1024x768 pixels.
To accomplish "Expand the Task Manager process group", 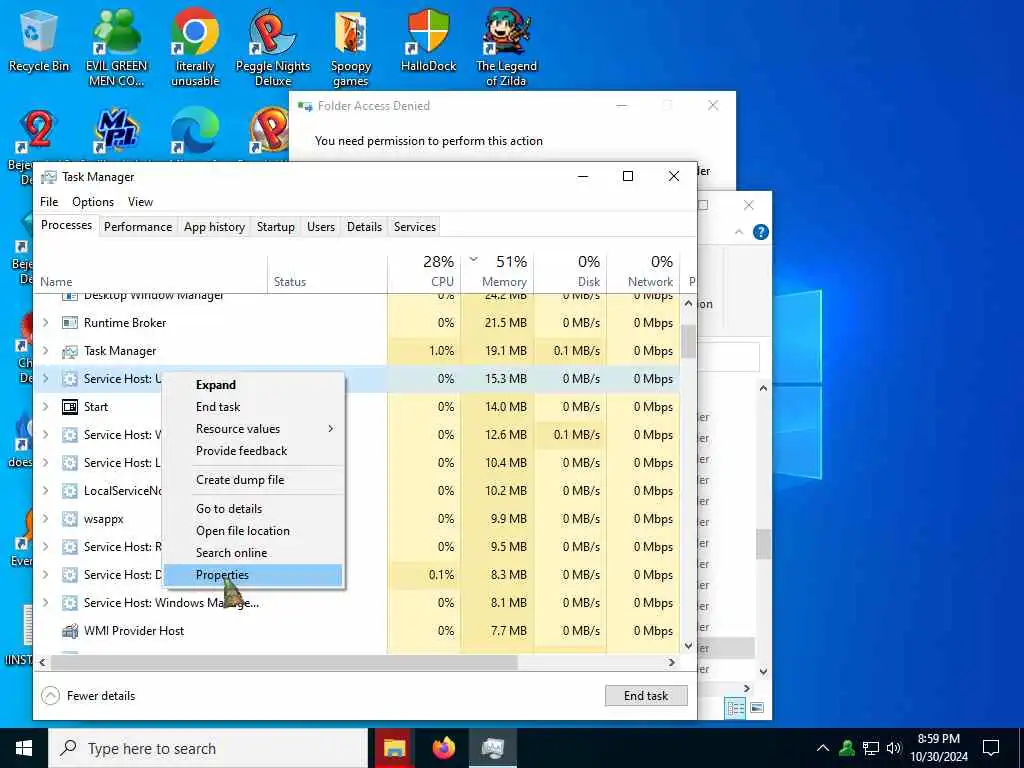I will point(46,351).
